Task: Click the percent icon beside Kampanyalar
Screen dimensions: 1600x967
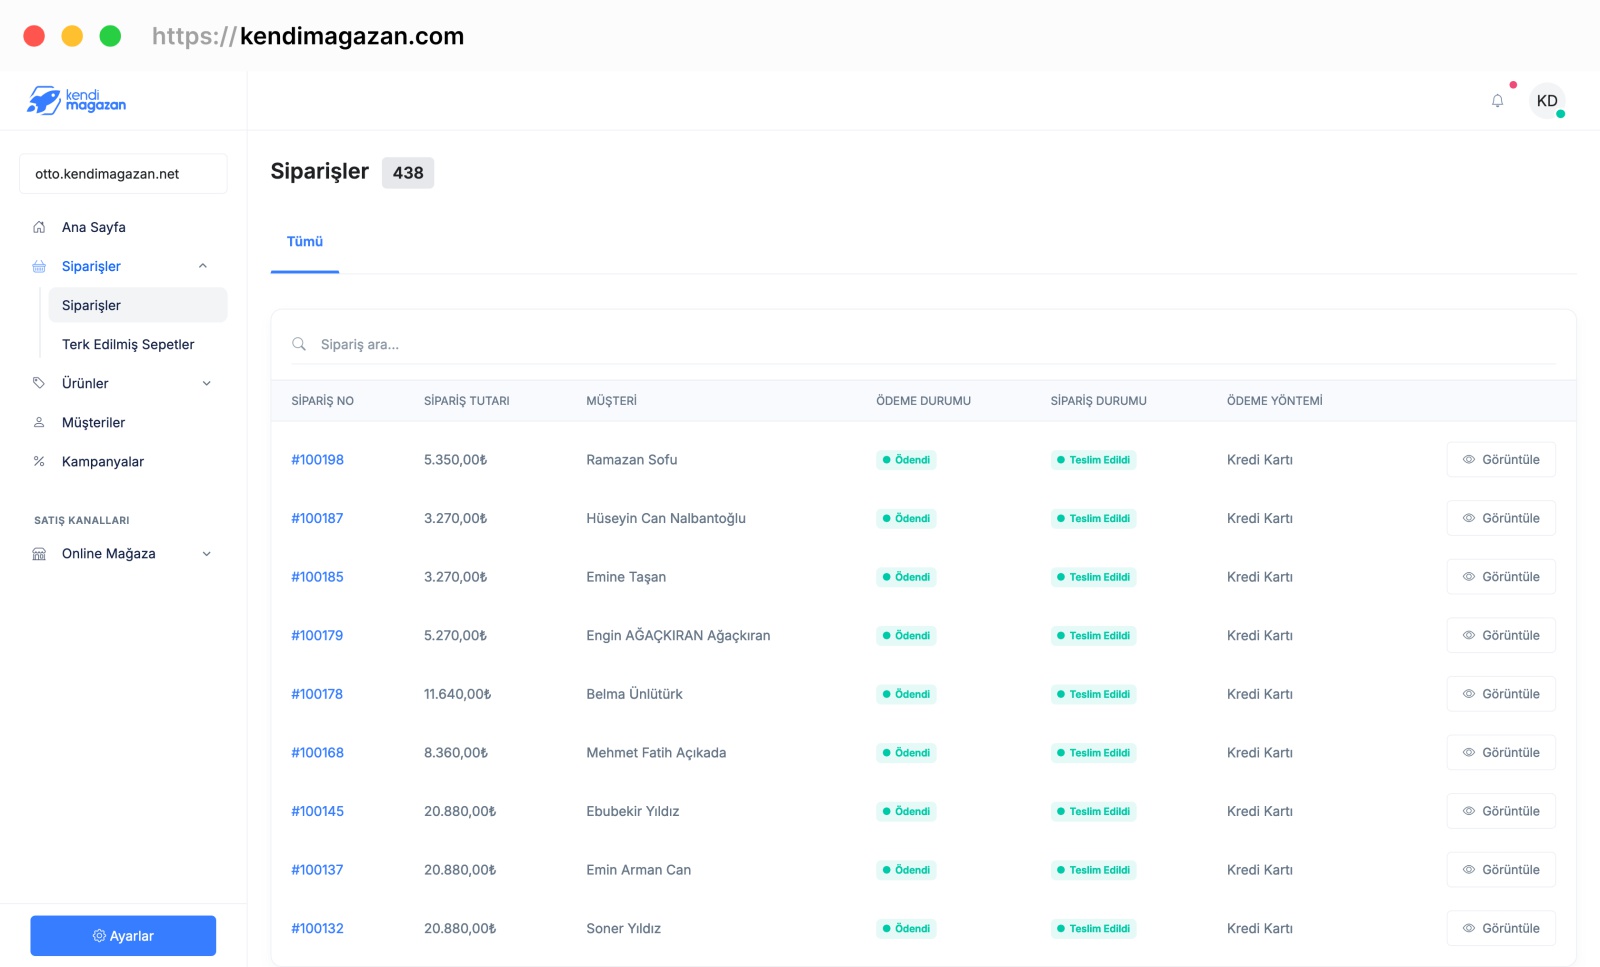Action: click(x=39, y=461)
